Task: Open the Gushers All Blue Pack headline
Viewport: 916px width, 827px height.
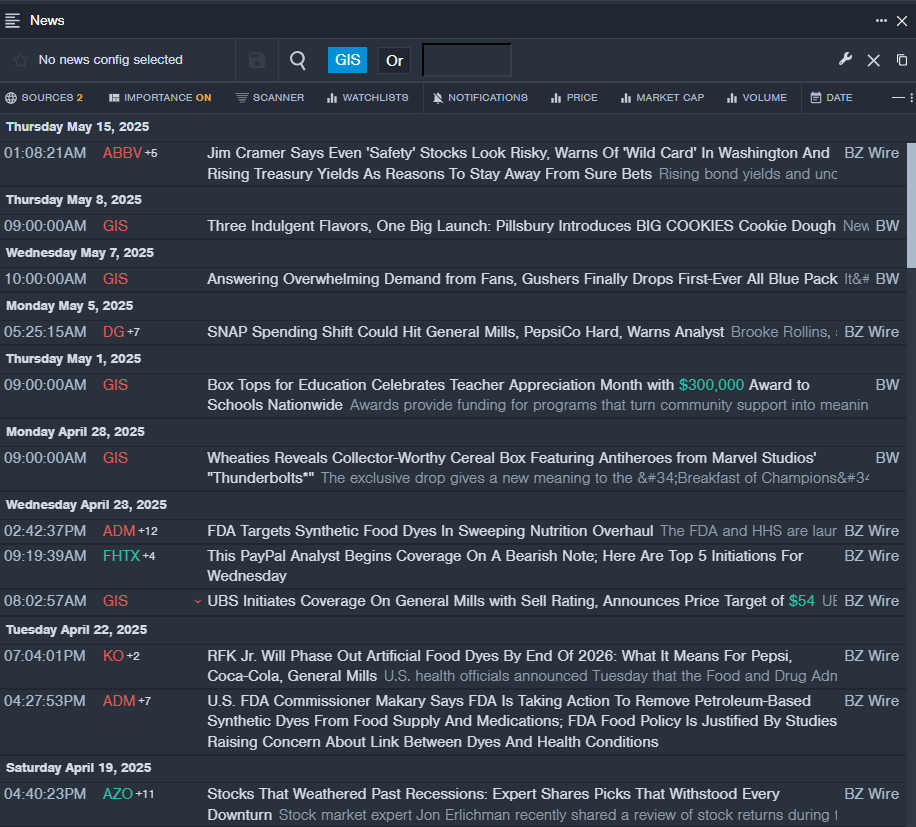Action: 522,279
